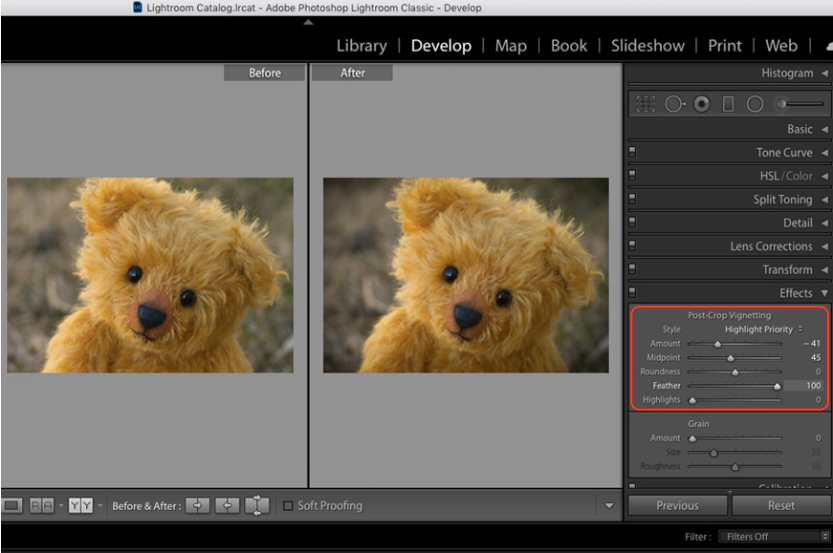Copy Before settings to After
833x553 pixels.
[x=198, y=505]
